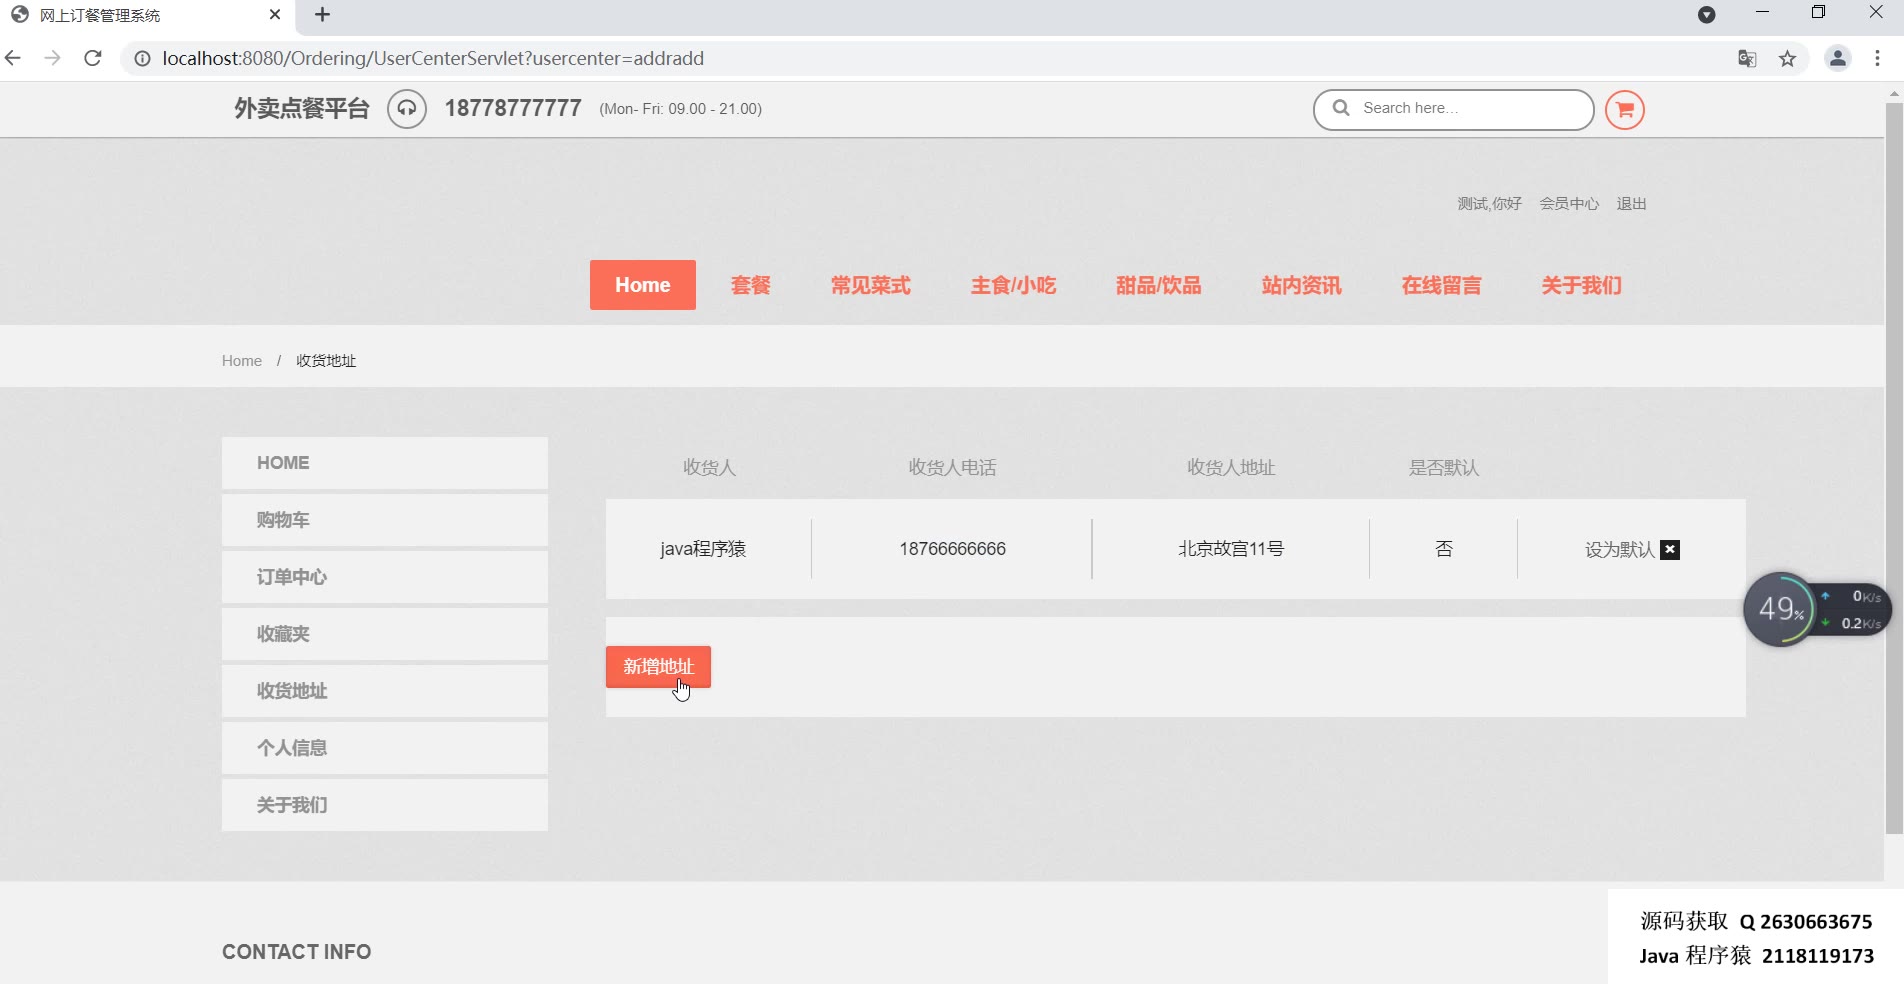Image resolution: width=1904 pixels, height=984 pixels.
Task: Open the 甜品/饮品 menu
Action: tap(1158, 285)
